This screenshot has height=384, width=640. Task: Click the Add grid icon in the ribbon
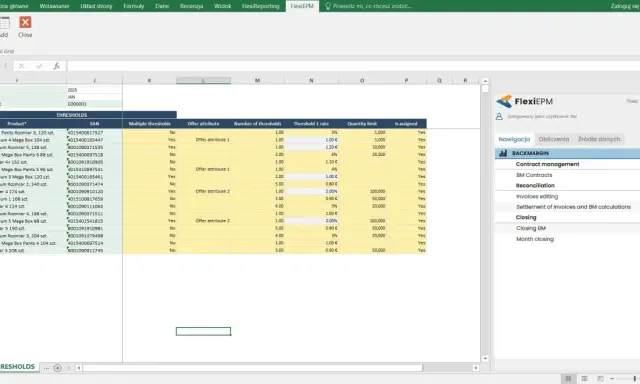pos(4,23)
